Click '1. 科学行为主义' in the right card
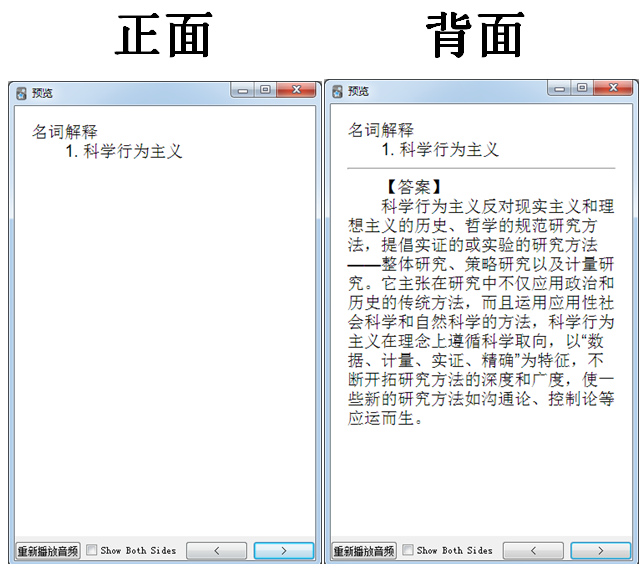The height and width of the screenshot is (564, 642). click(x=440, y=149)
